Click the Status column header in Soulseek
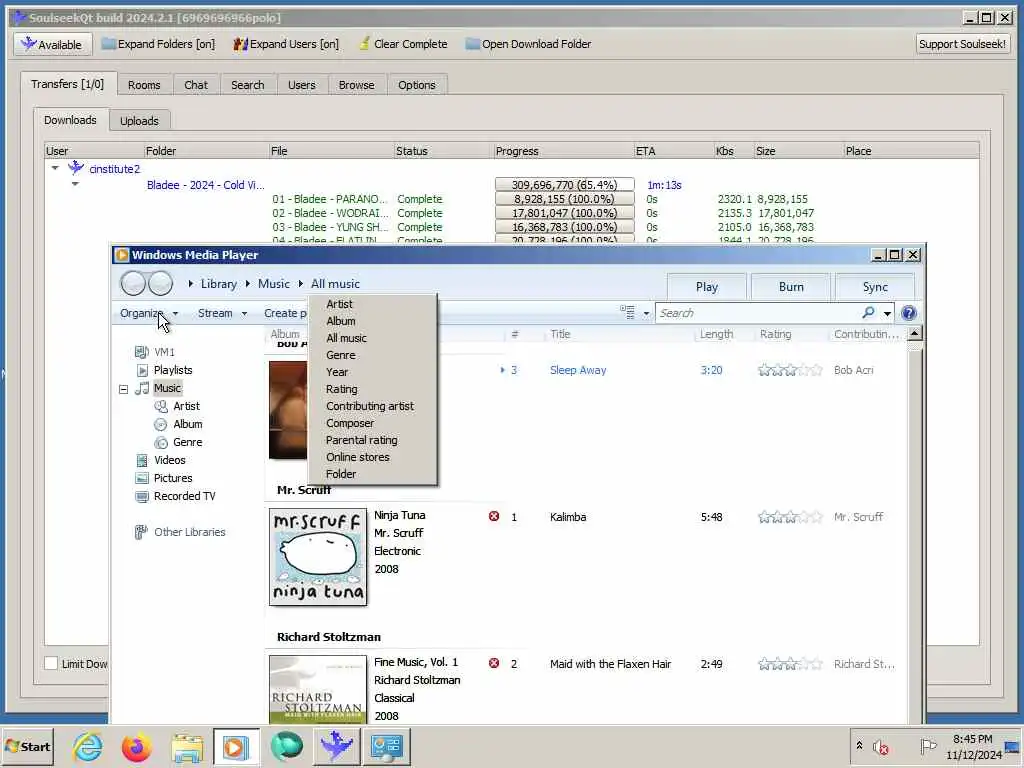Viewport: 1024px width, 768px height. point(443,151)
